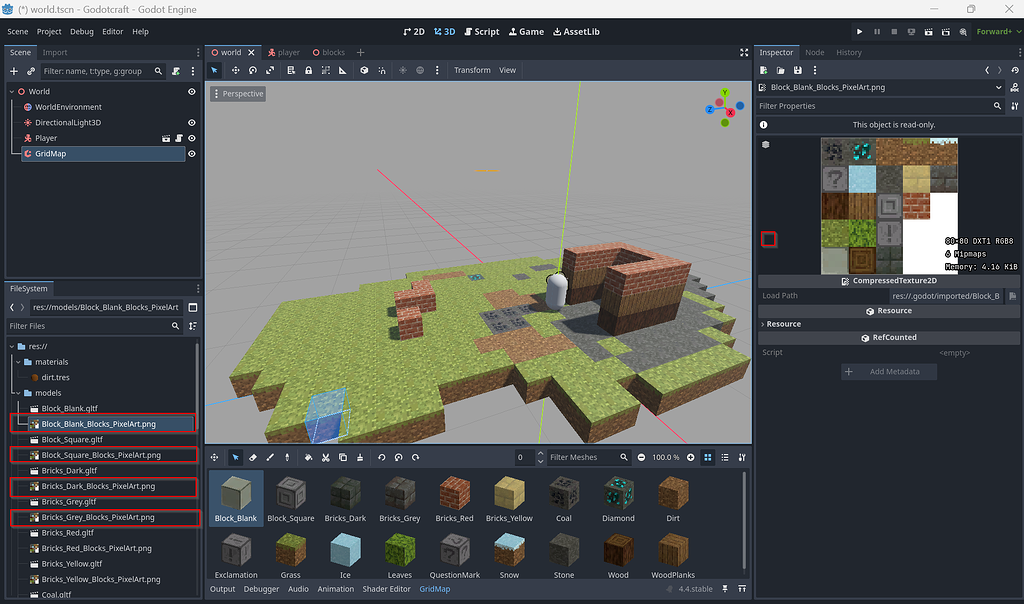
Task: Click the Add Metadata button
Action: pos(888,371)
